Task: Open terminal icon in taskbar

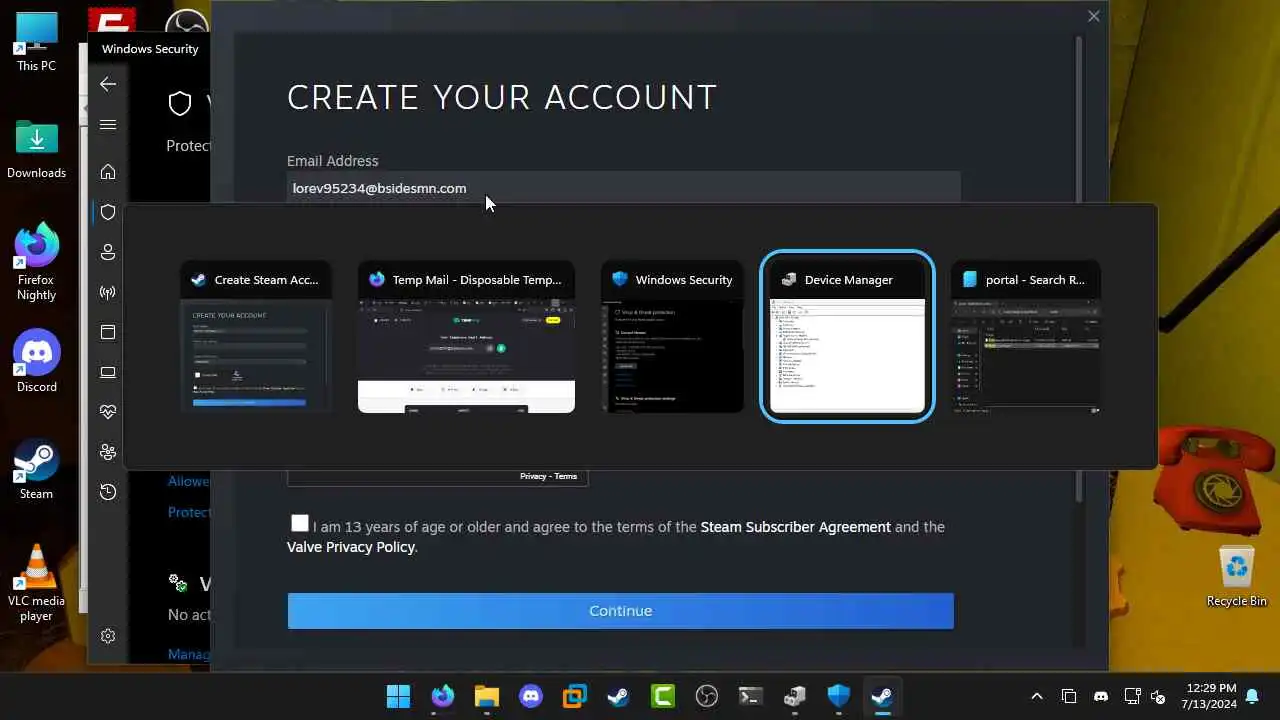Action: pyautogui.click(x=750, y=696)
